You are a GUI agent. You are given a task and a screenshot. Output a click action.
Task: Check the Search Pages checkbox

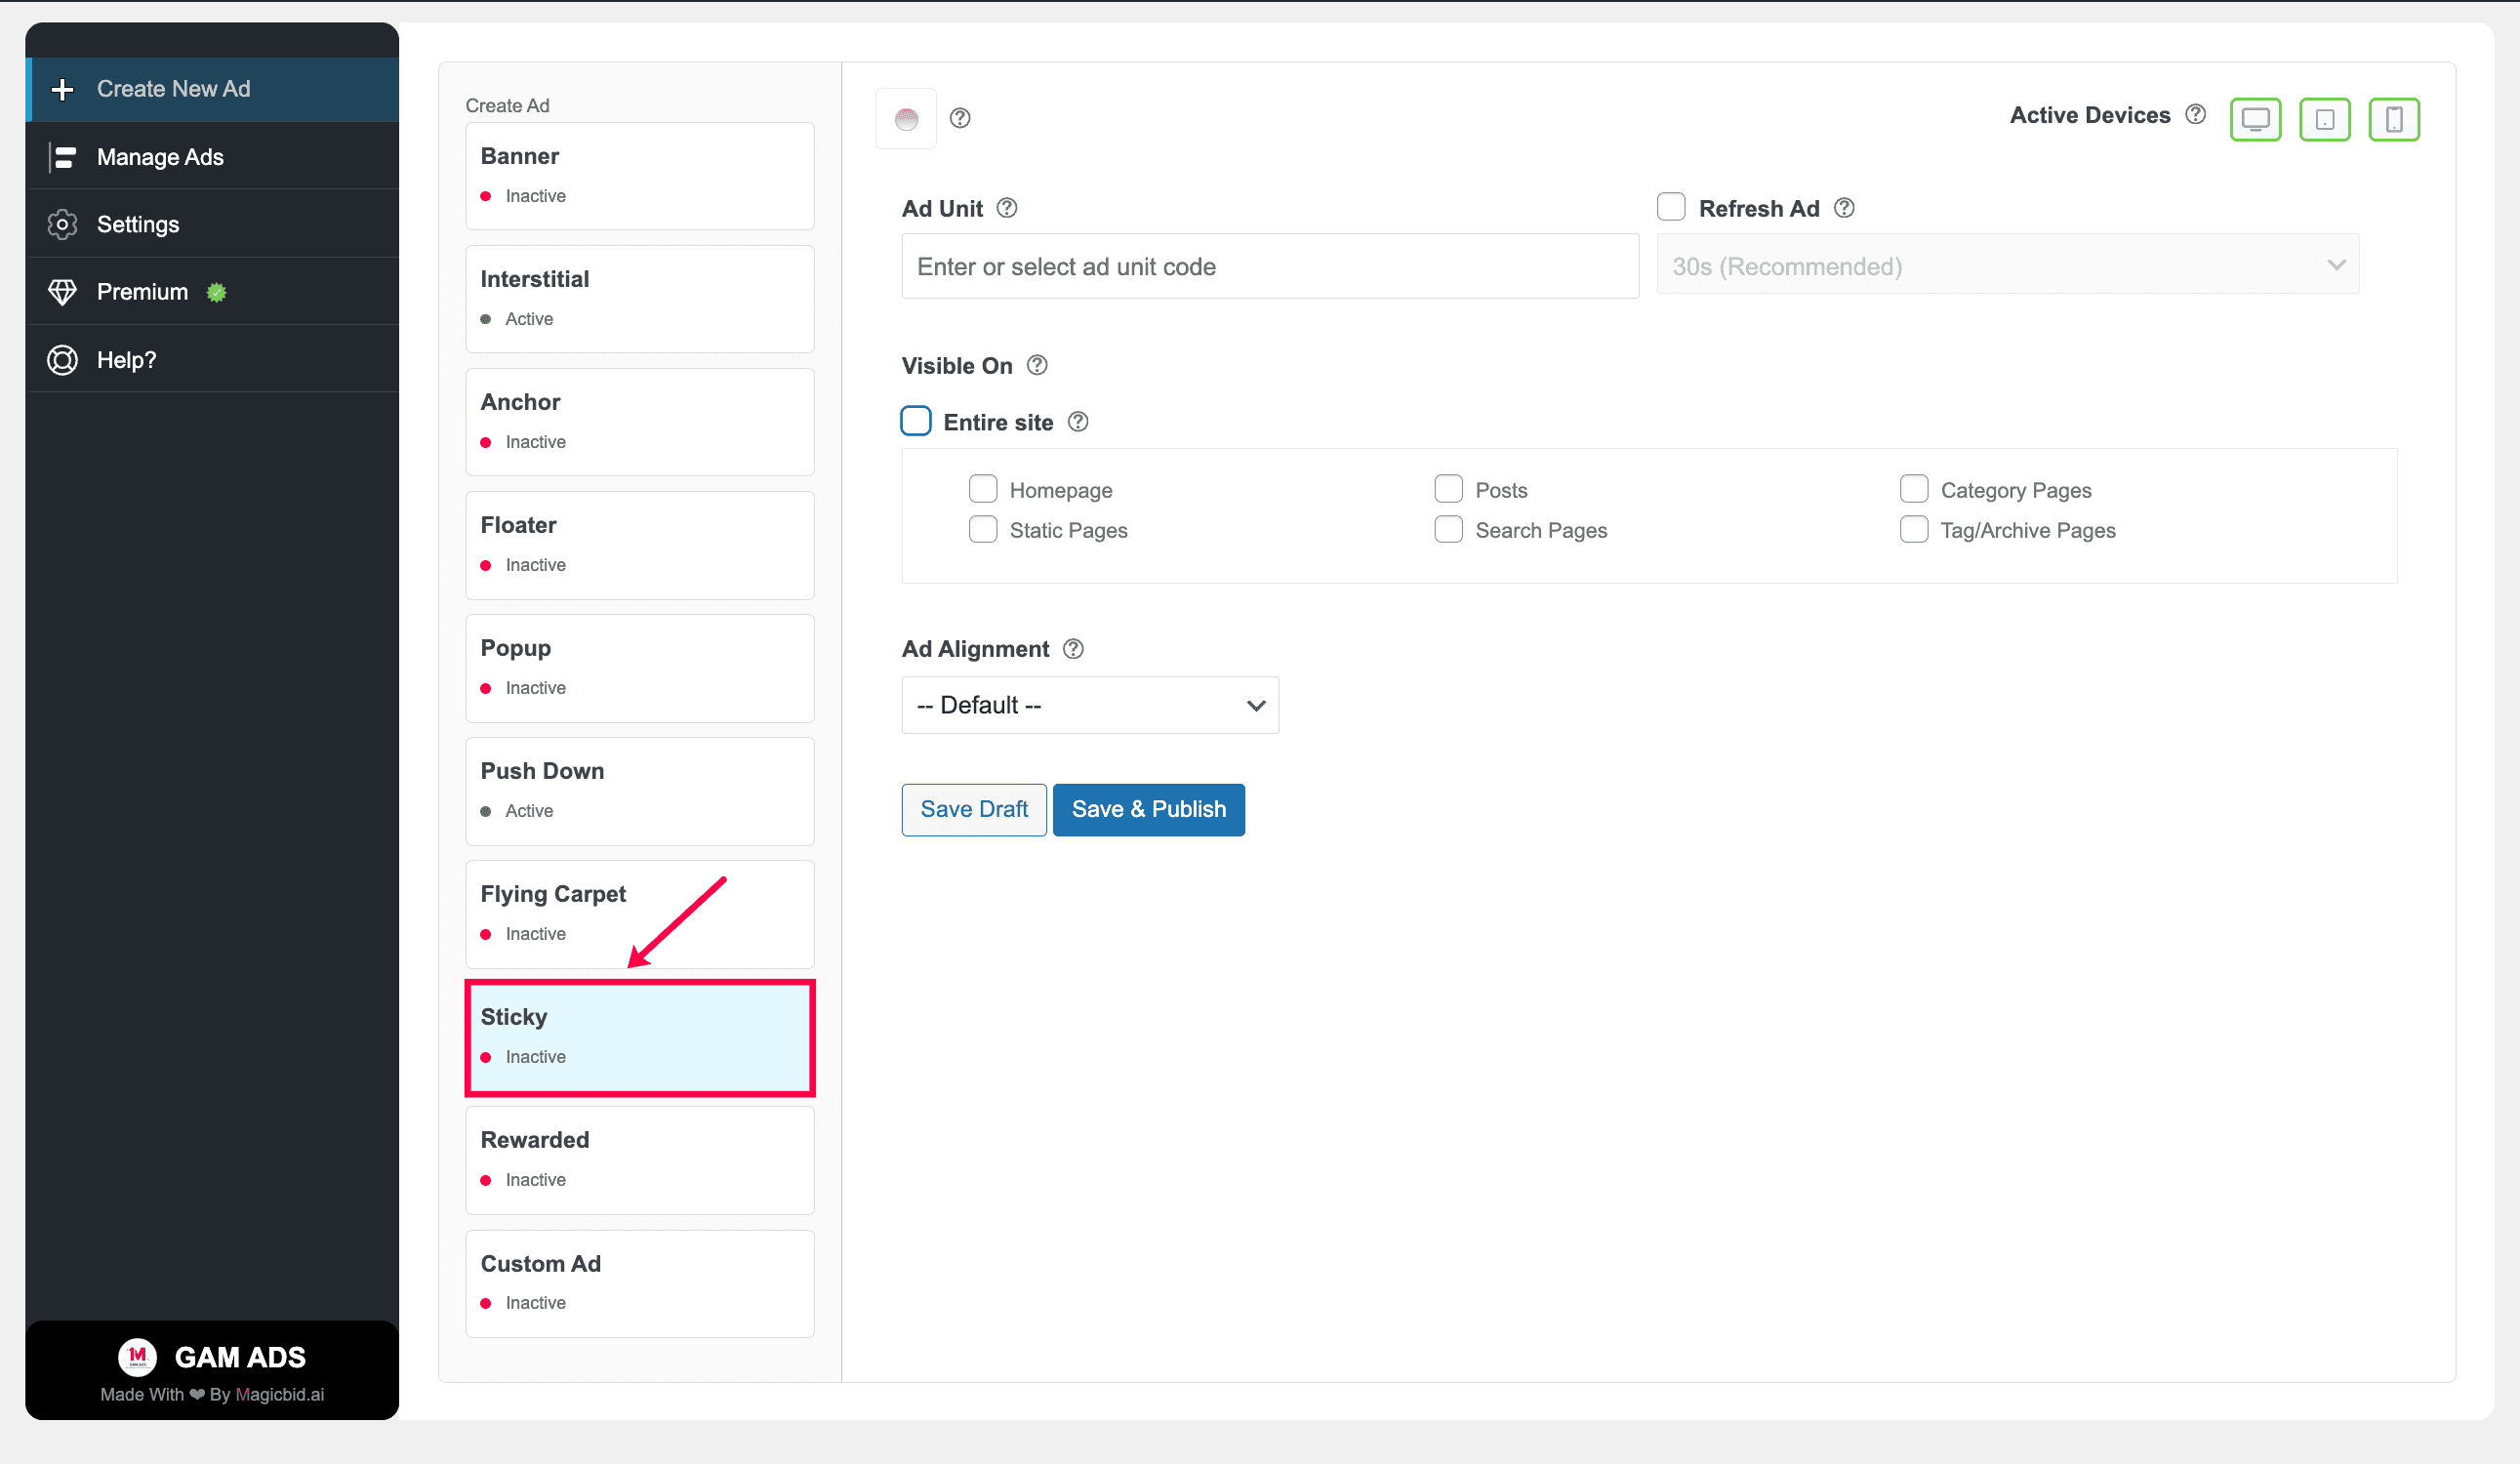tap(1448, 529)
